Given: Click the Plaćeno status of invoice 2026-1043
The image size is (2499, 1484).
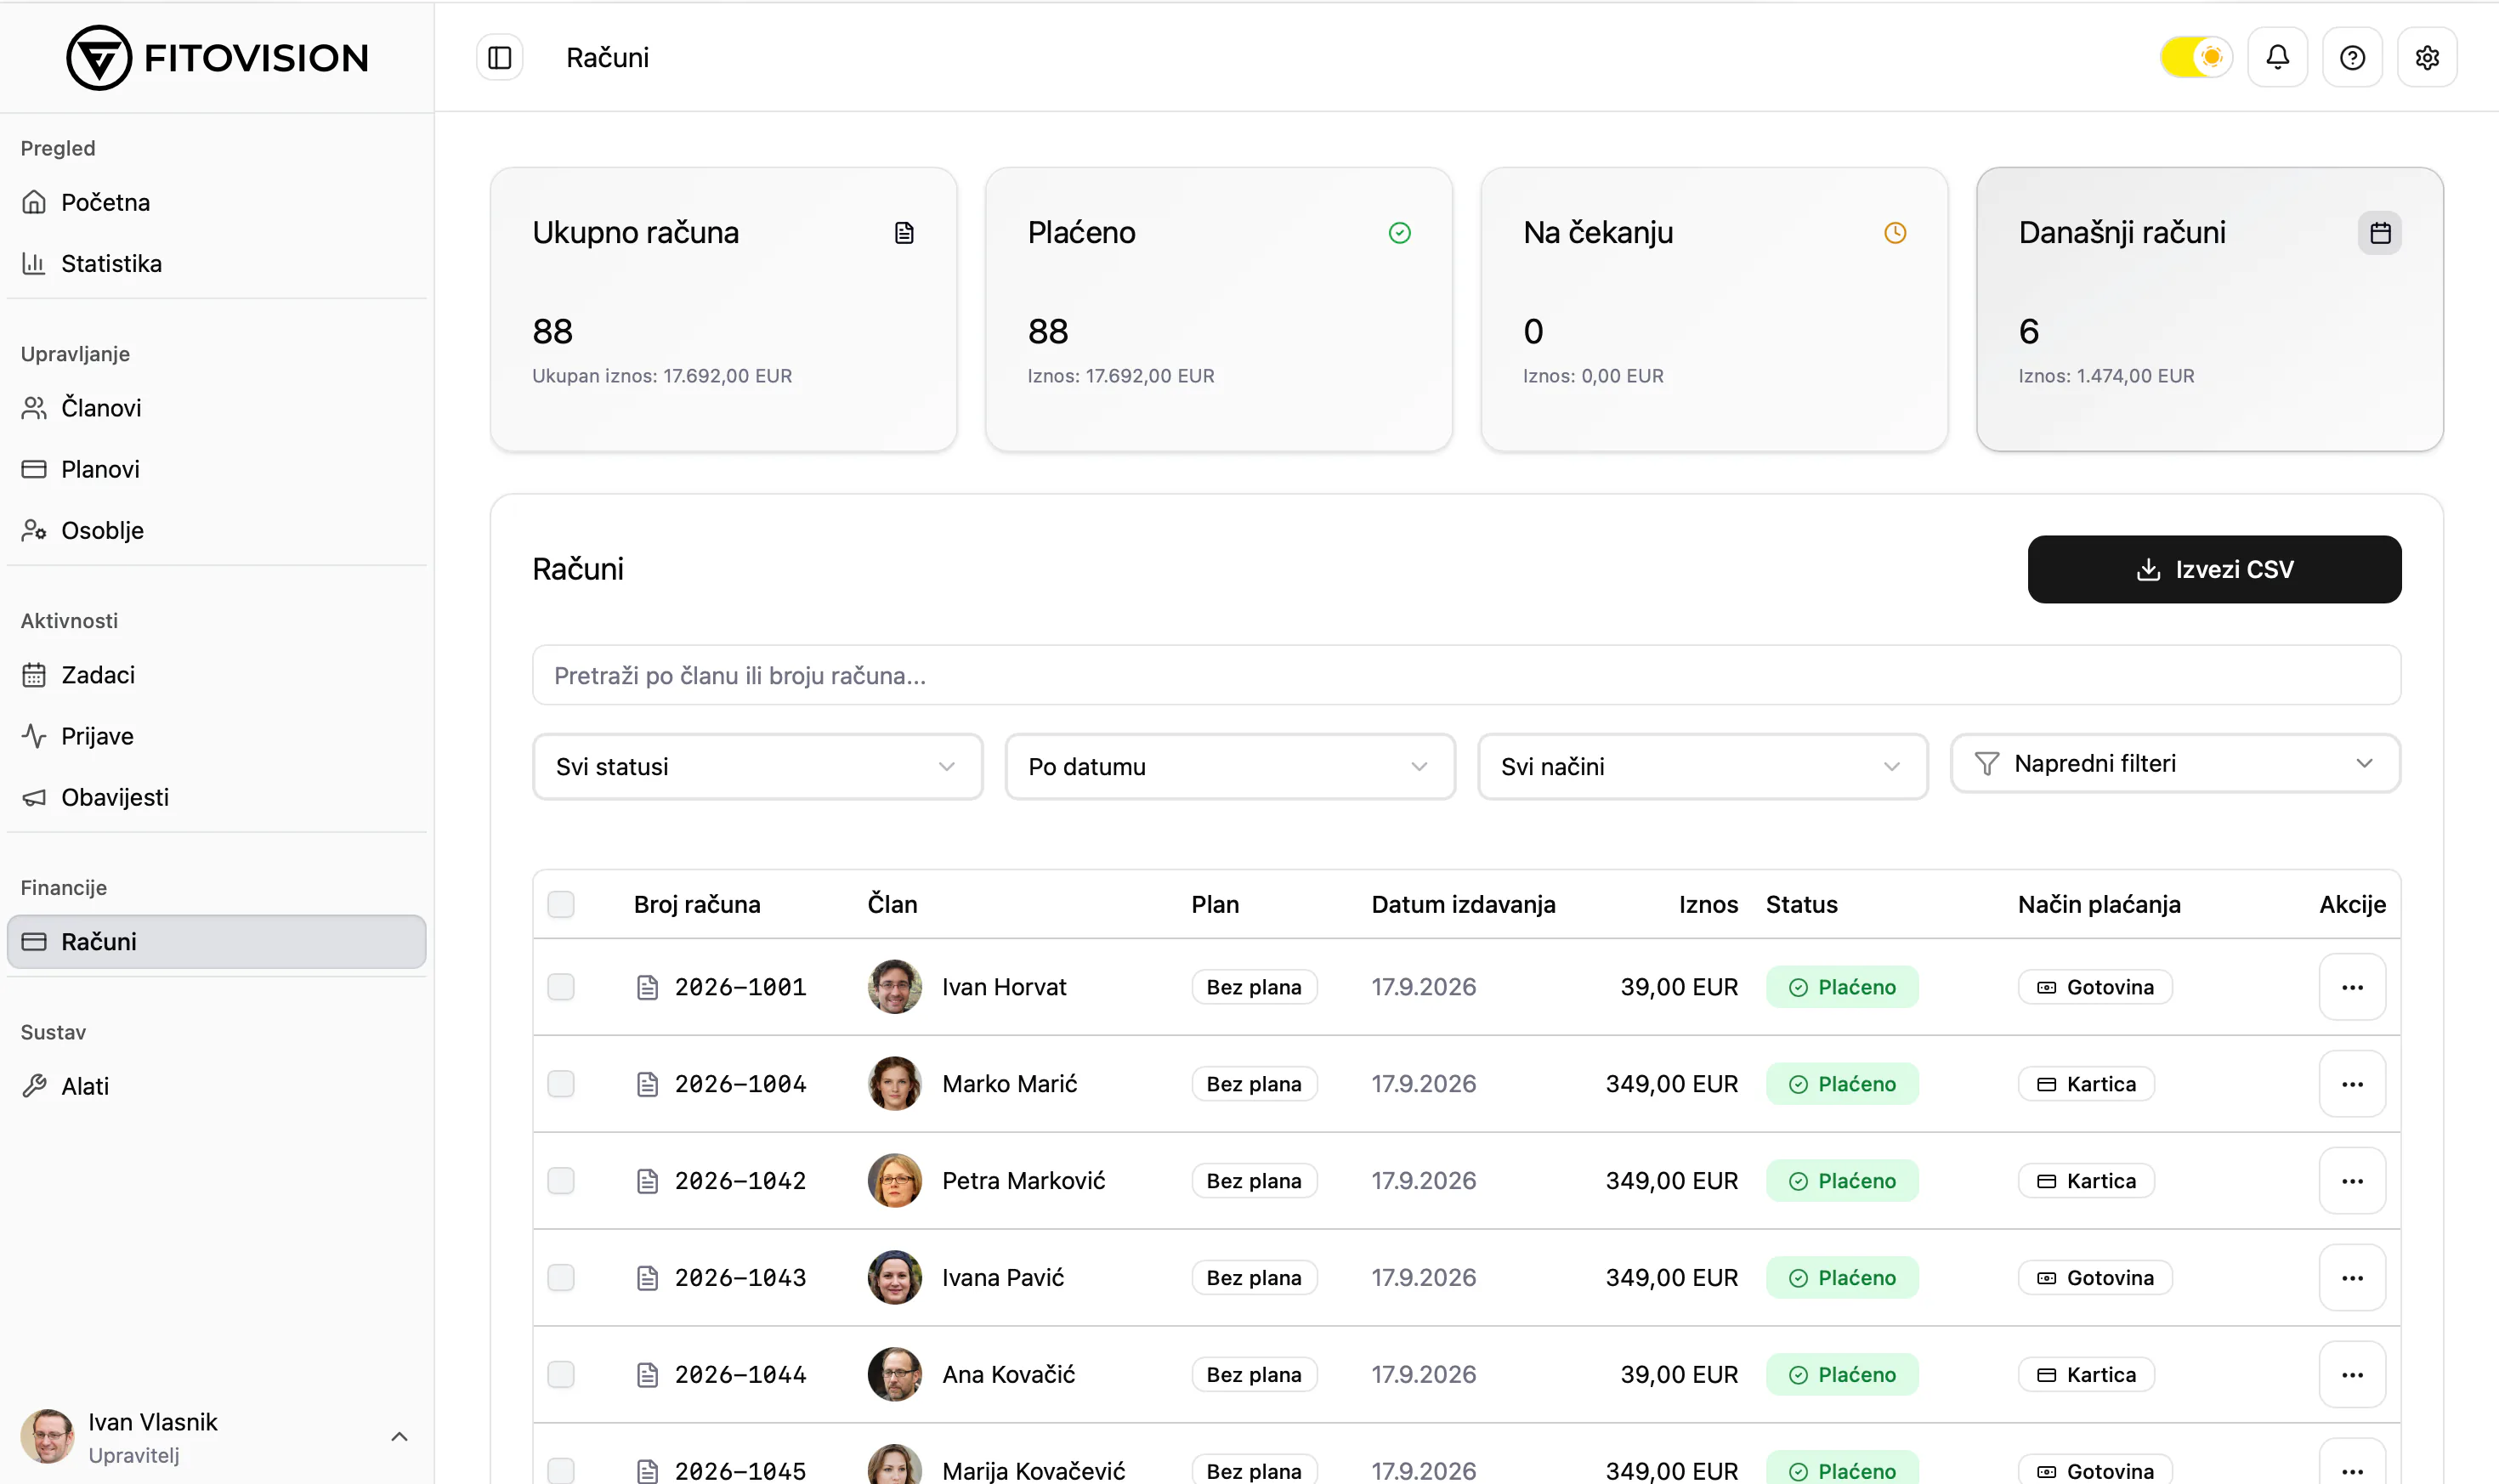Looking at the screenshot, I should pos(1842,1278).
